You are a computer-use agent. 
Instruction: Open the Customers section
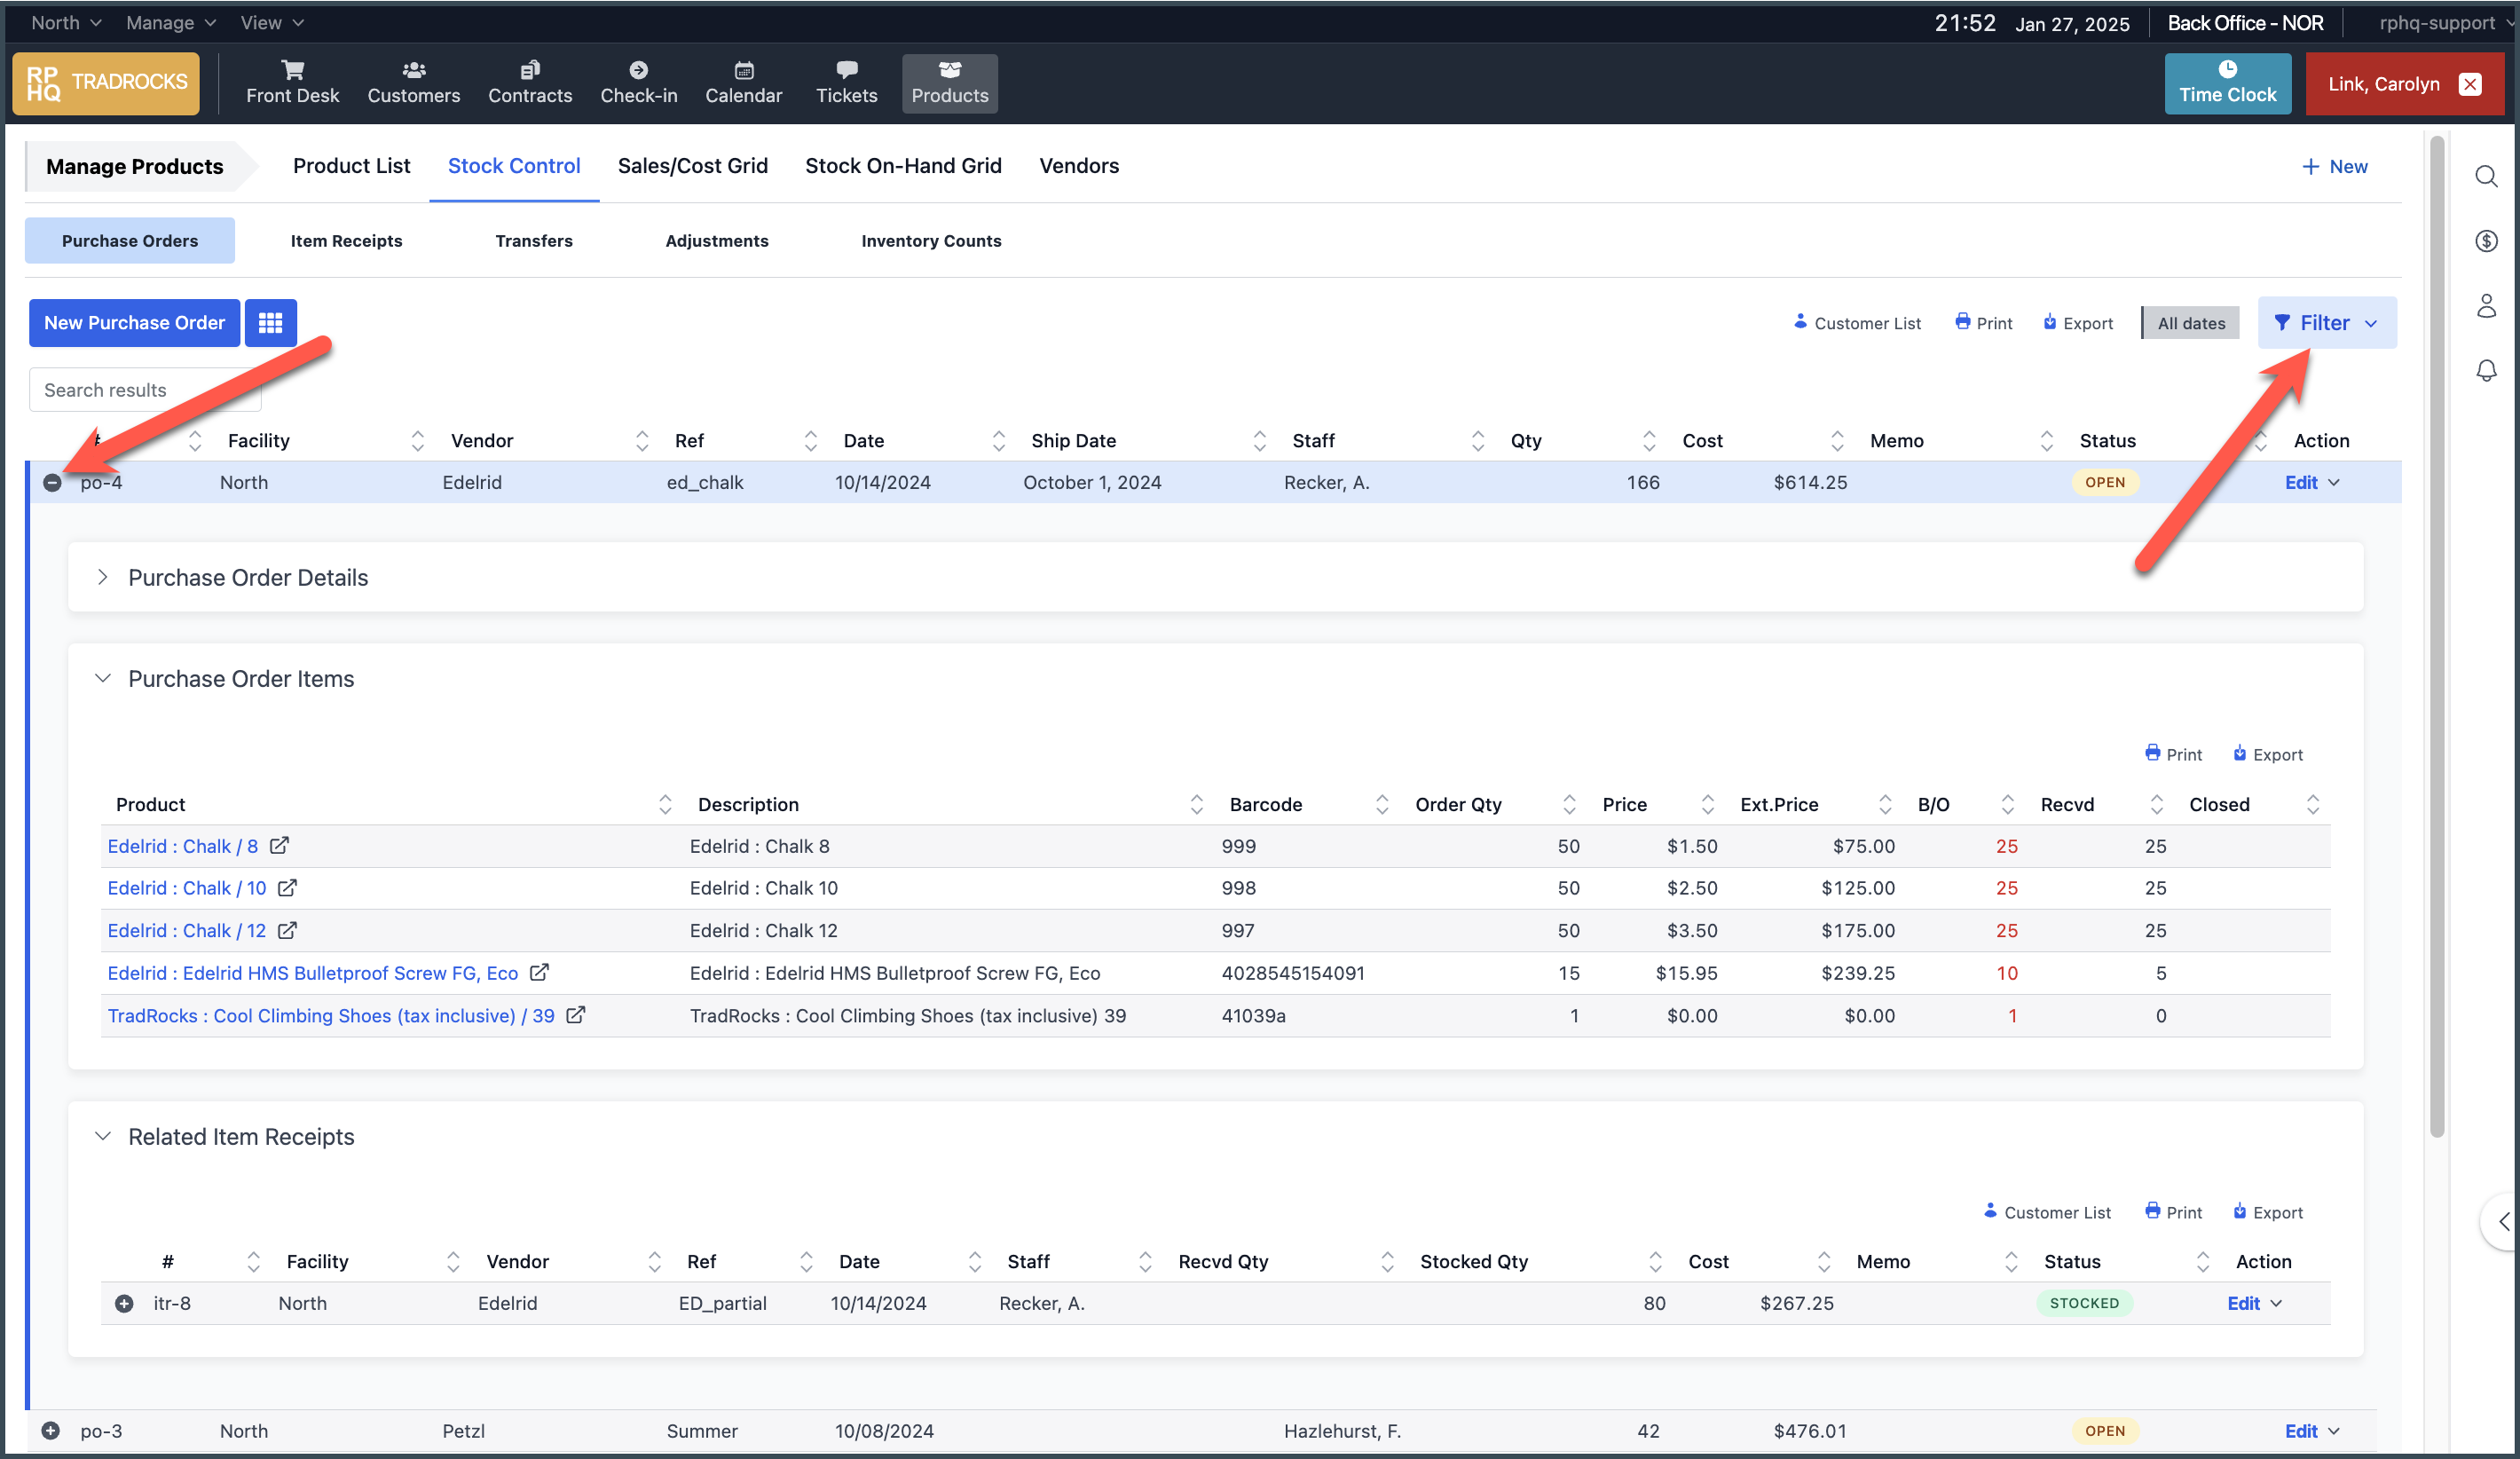coord(413,83)
